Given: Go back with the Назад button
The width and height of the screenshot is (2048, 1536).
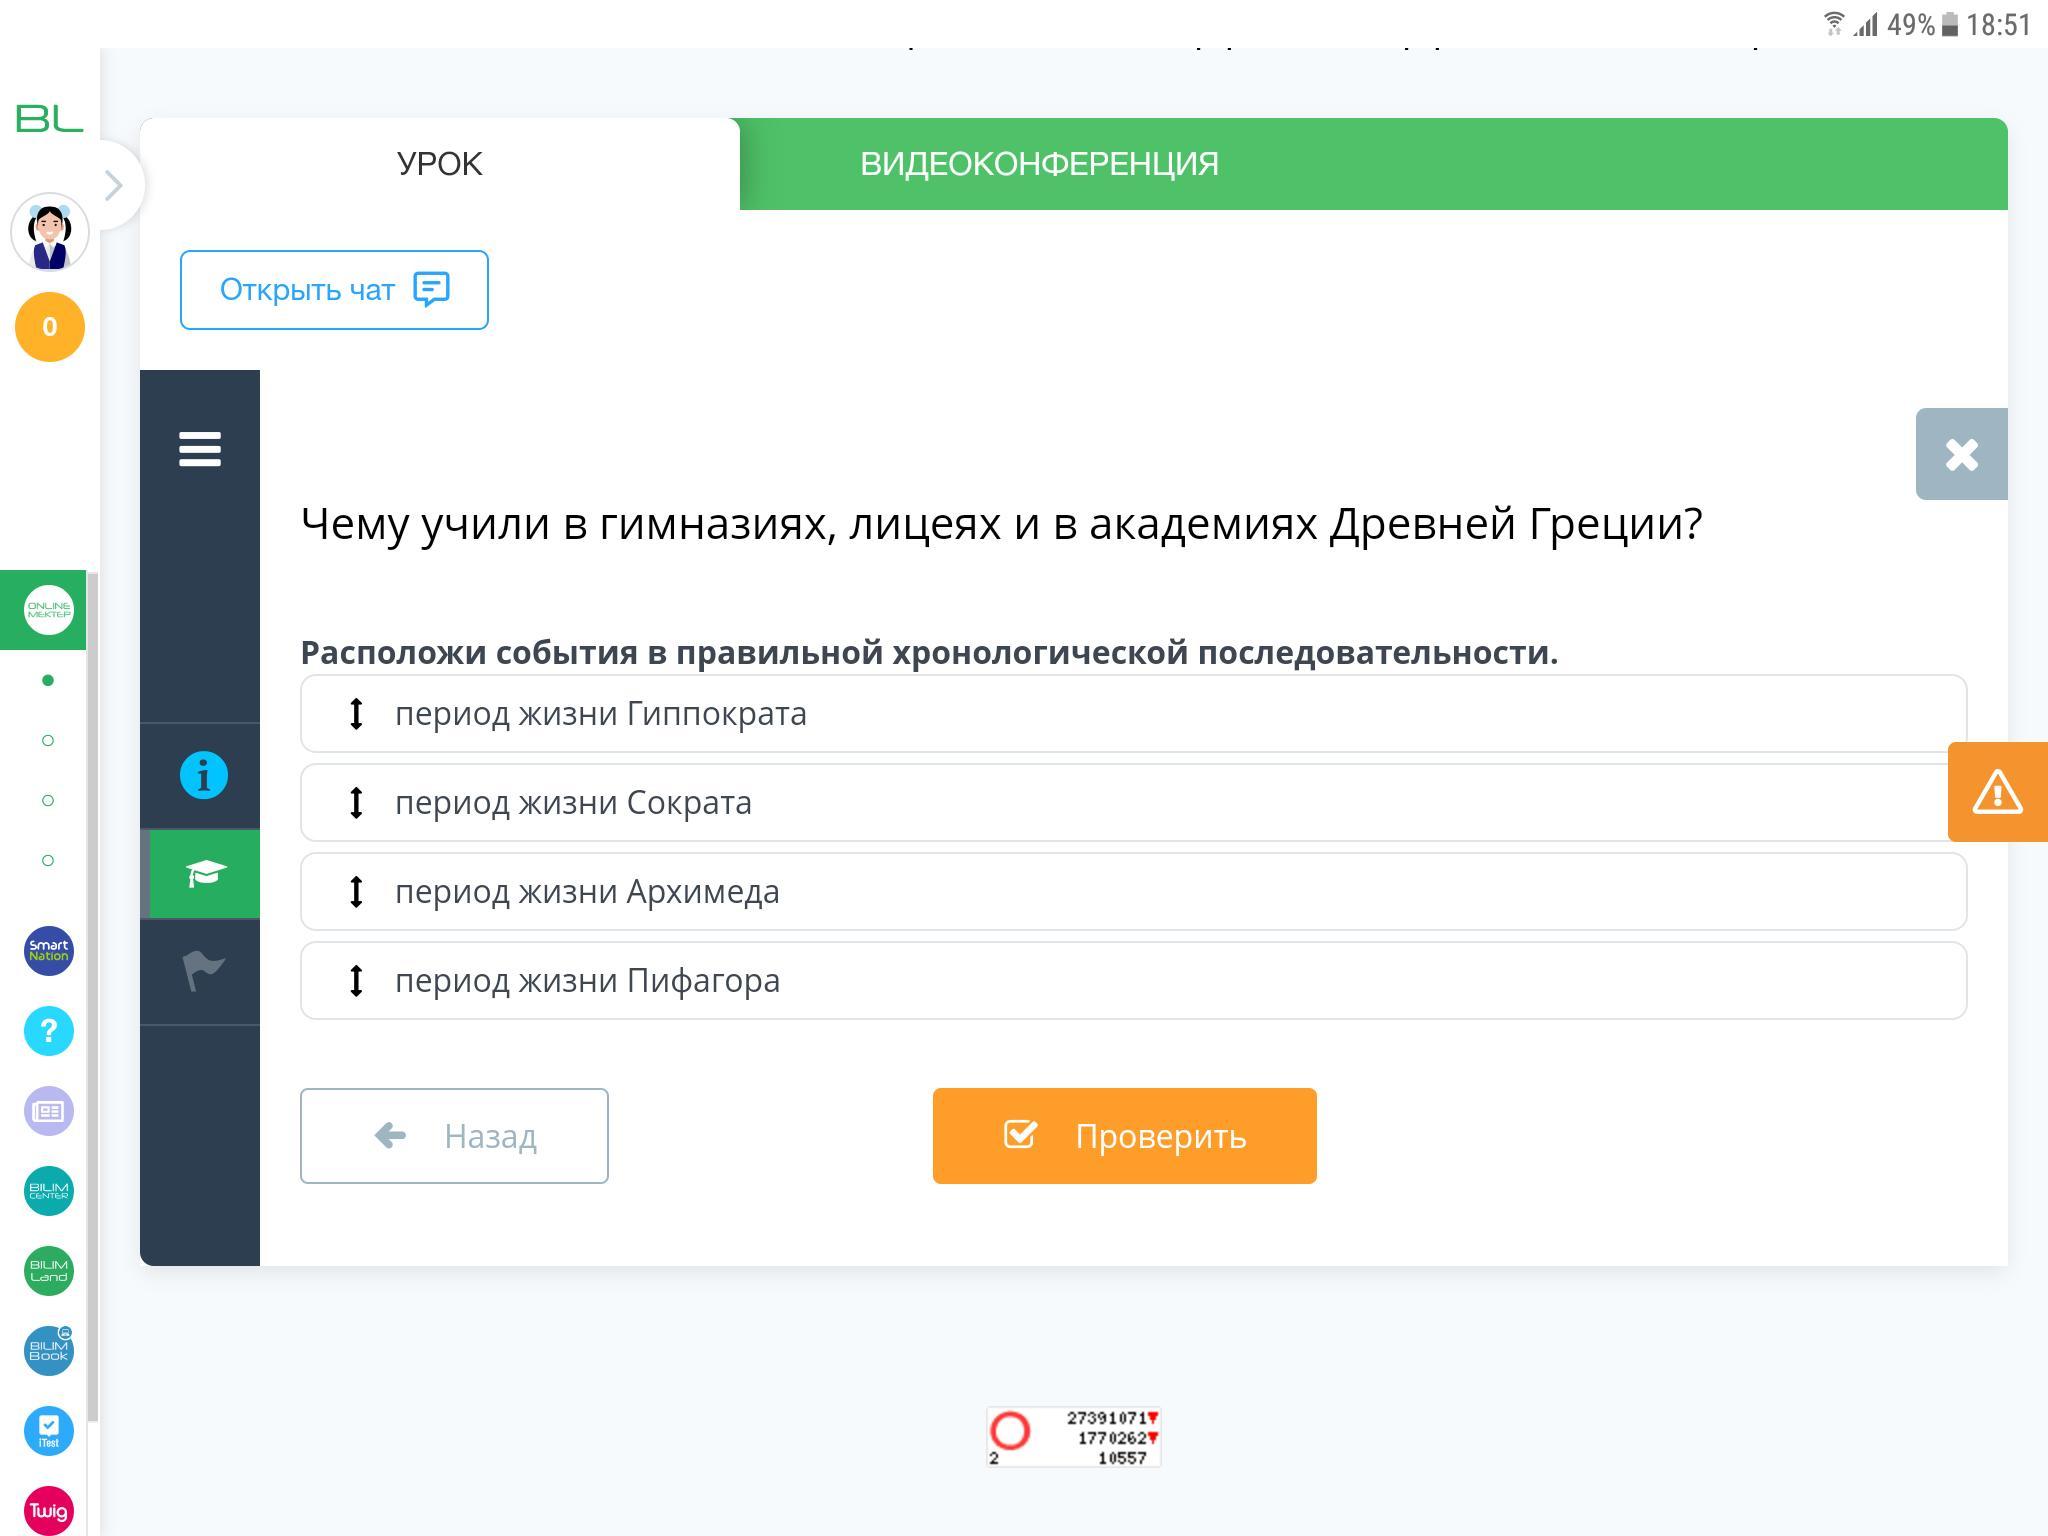Looking at the screenshot, I should click(454, 1136).
